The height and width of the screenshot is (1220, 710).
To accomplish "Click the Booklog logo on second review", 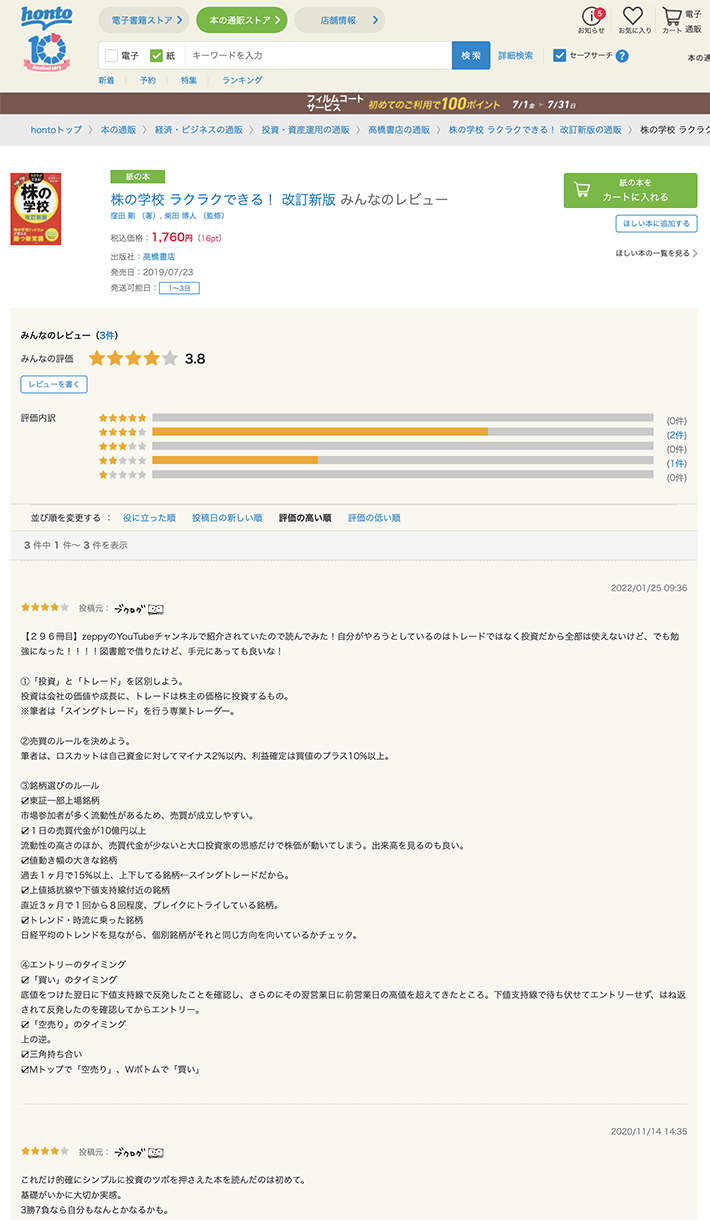I will (138, 1152).
